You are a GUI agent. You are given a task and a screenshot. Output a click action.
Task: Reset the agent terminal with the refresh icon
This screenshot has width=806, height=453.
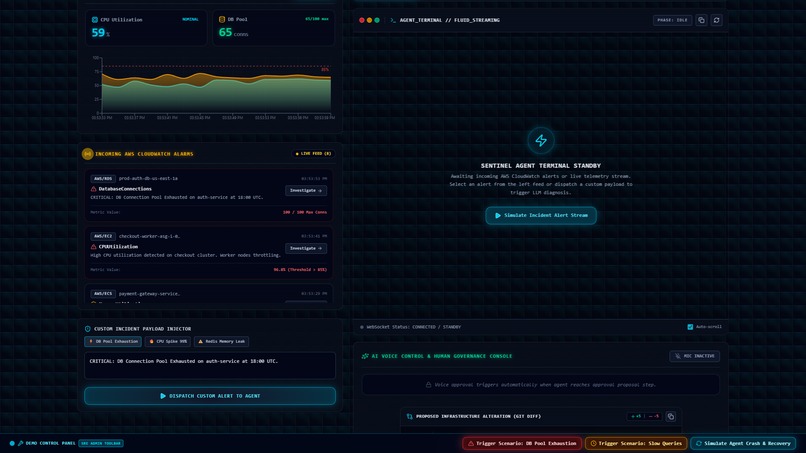tap(717, 20)
